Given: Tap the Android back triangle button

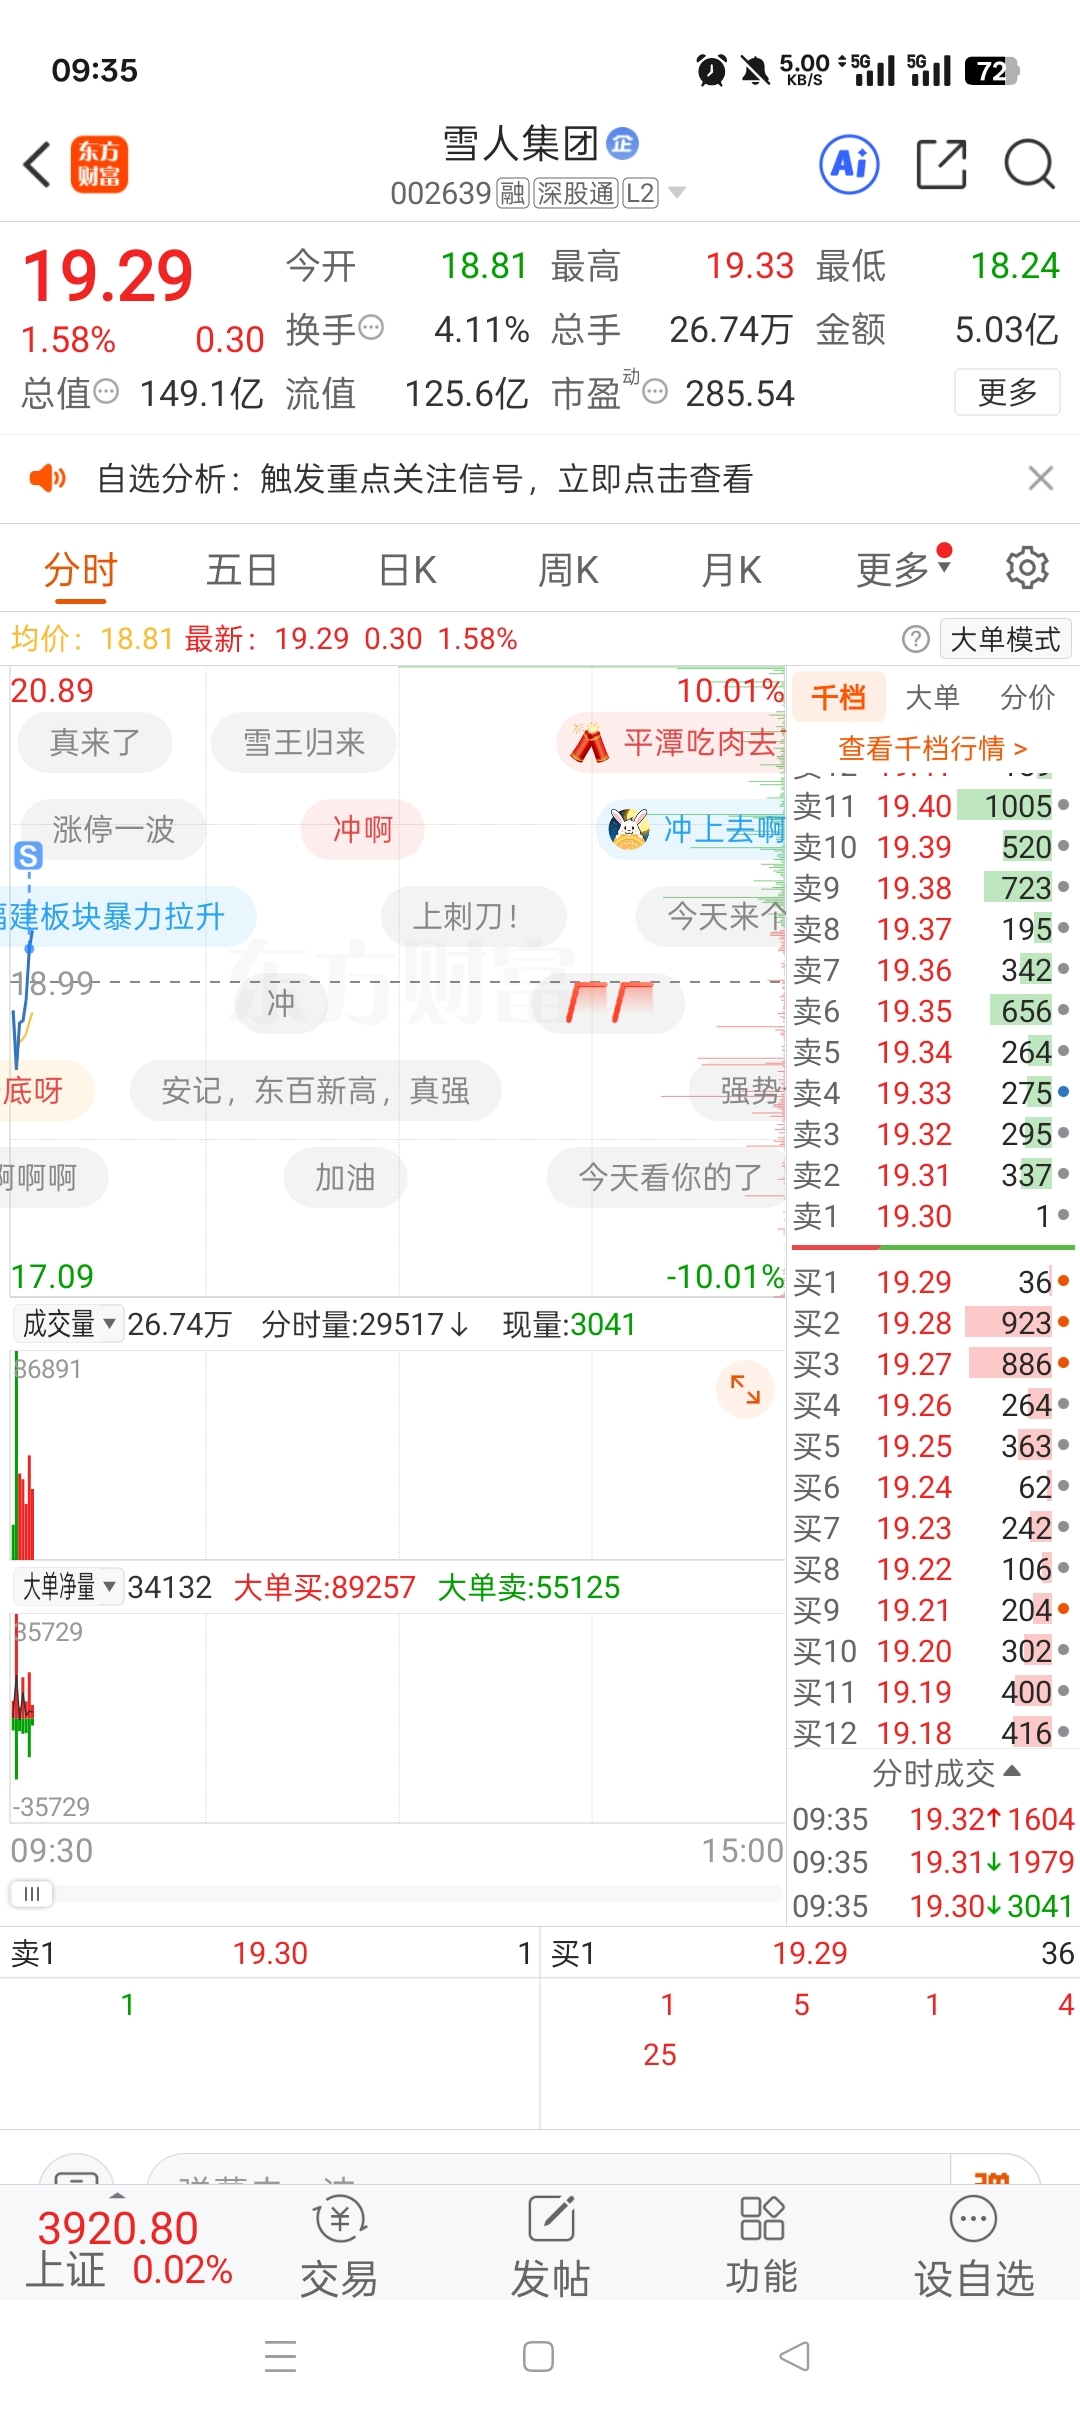Looking at the screenshot, I should point(795,2356).
